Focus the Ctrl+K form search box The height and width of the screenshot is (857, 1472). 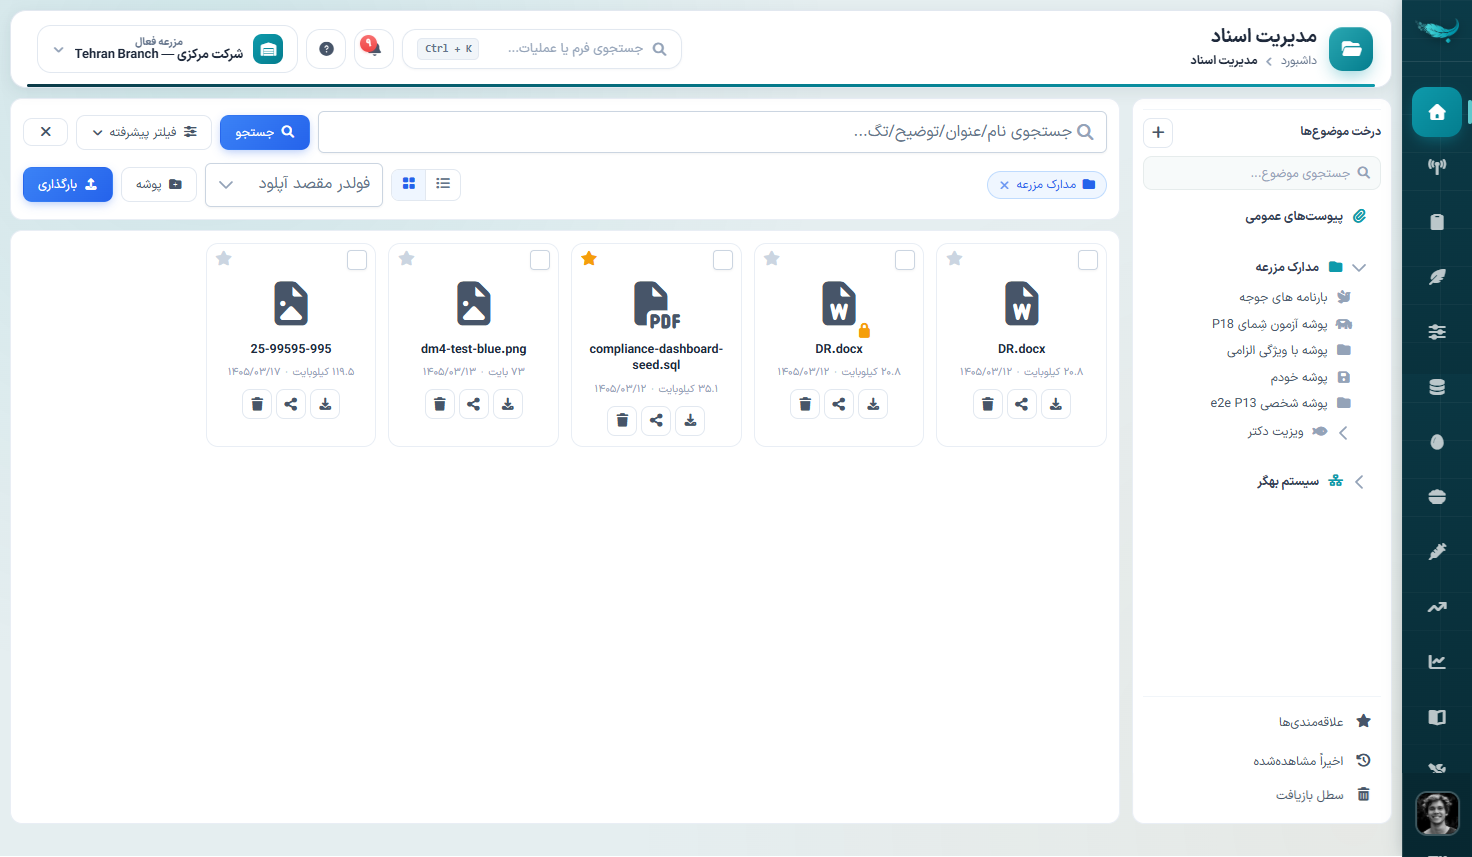coord(542,49)
